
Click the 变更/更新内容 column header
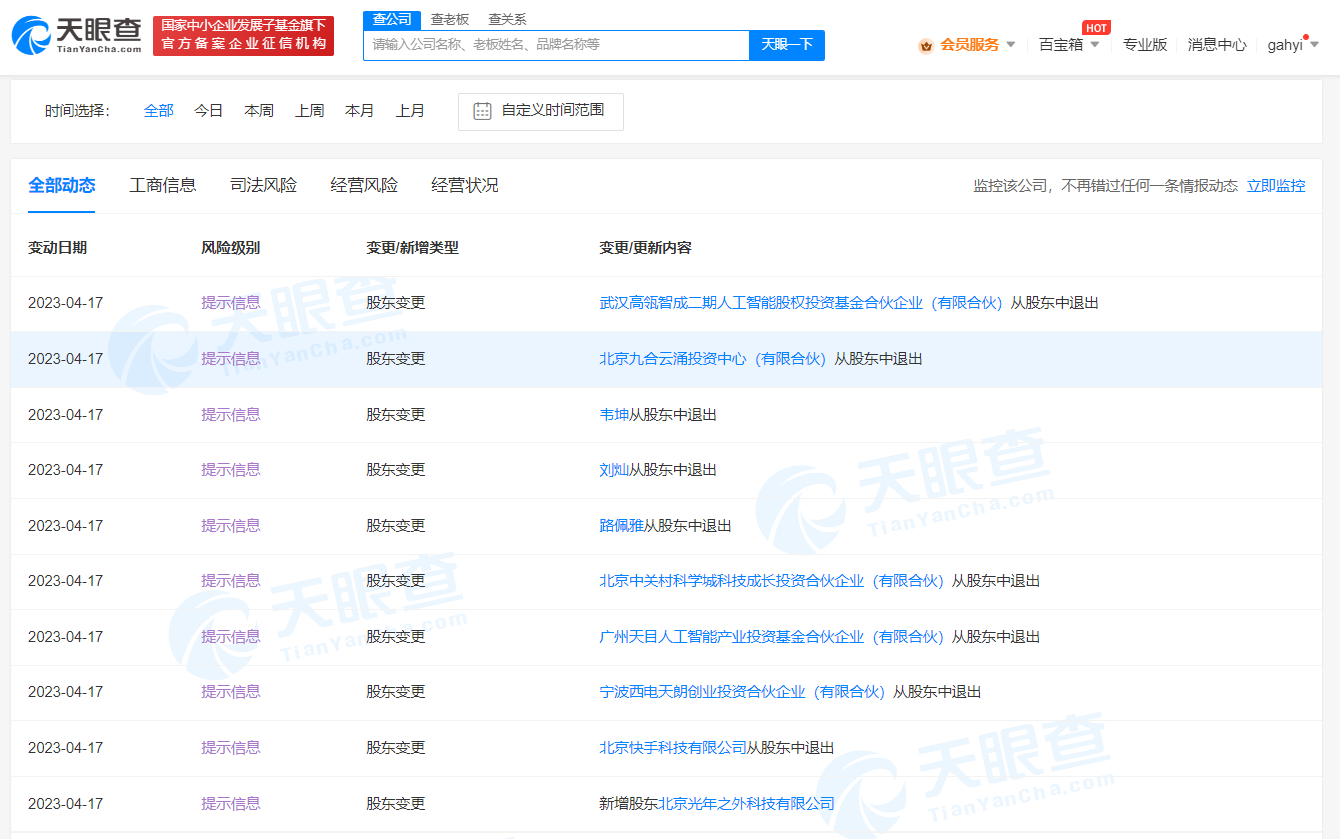tap(645, 248)
